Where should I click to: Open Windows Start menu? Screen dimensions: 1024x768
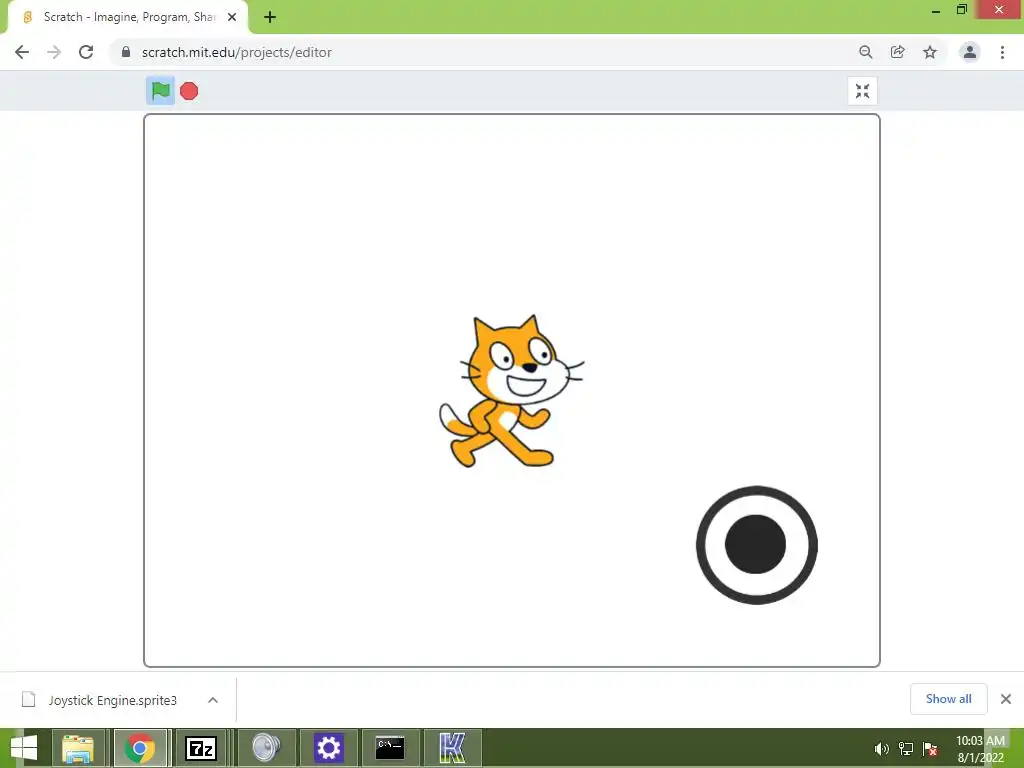click(x=24, y=748)
